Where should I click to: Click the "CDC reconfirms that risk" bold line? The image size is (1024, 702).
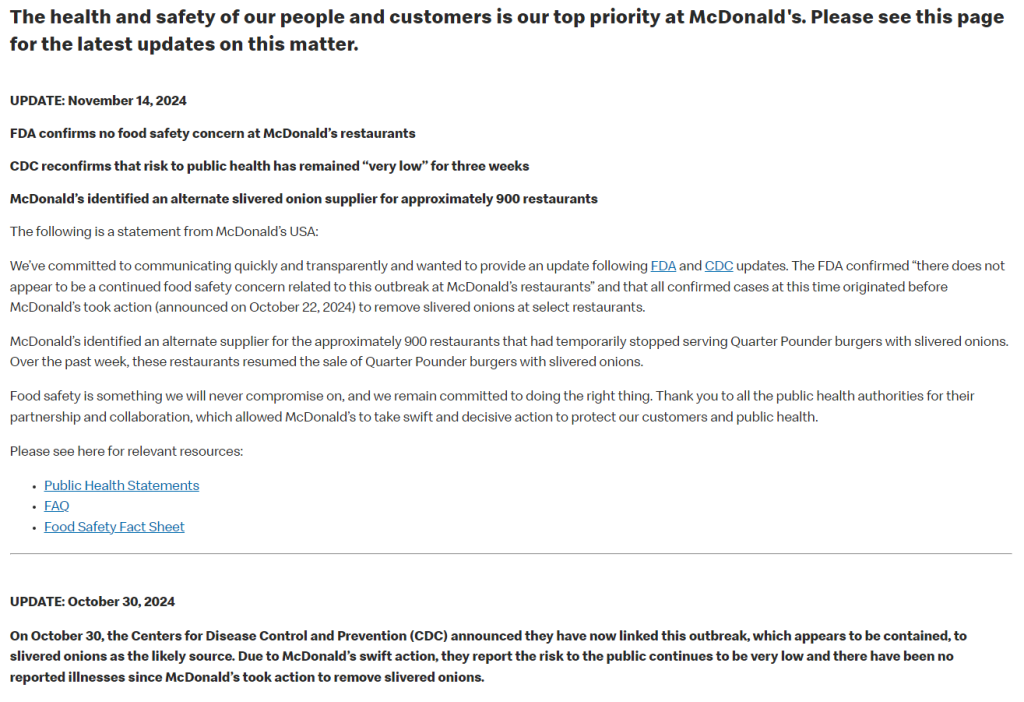coord(269,166)
